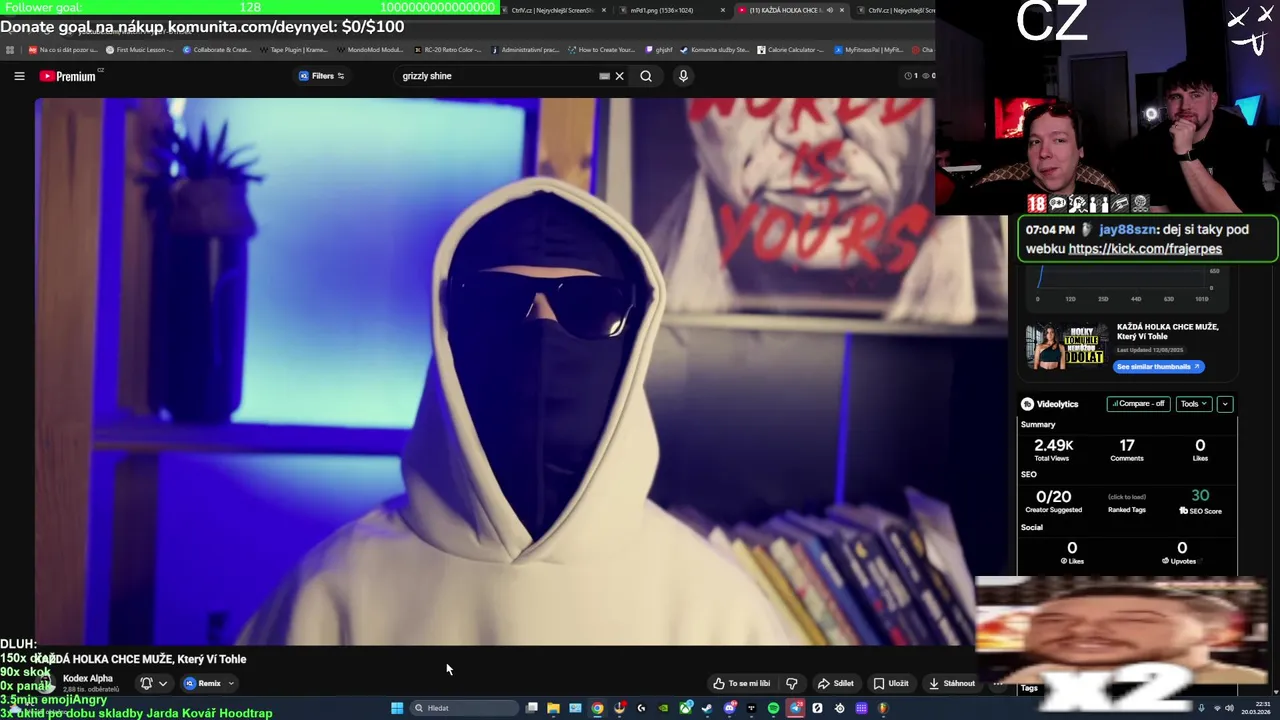Screen dimensions: 1280x720
Task: Open the Xbox app from taskbar
Action: [x=685, y=708]
